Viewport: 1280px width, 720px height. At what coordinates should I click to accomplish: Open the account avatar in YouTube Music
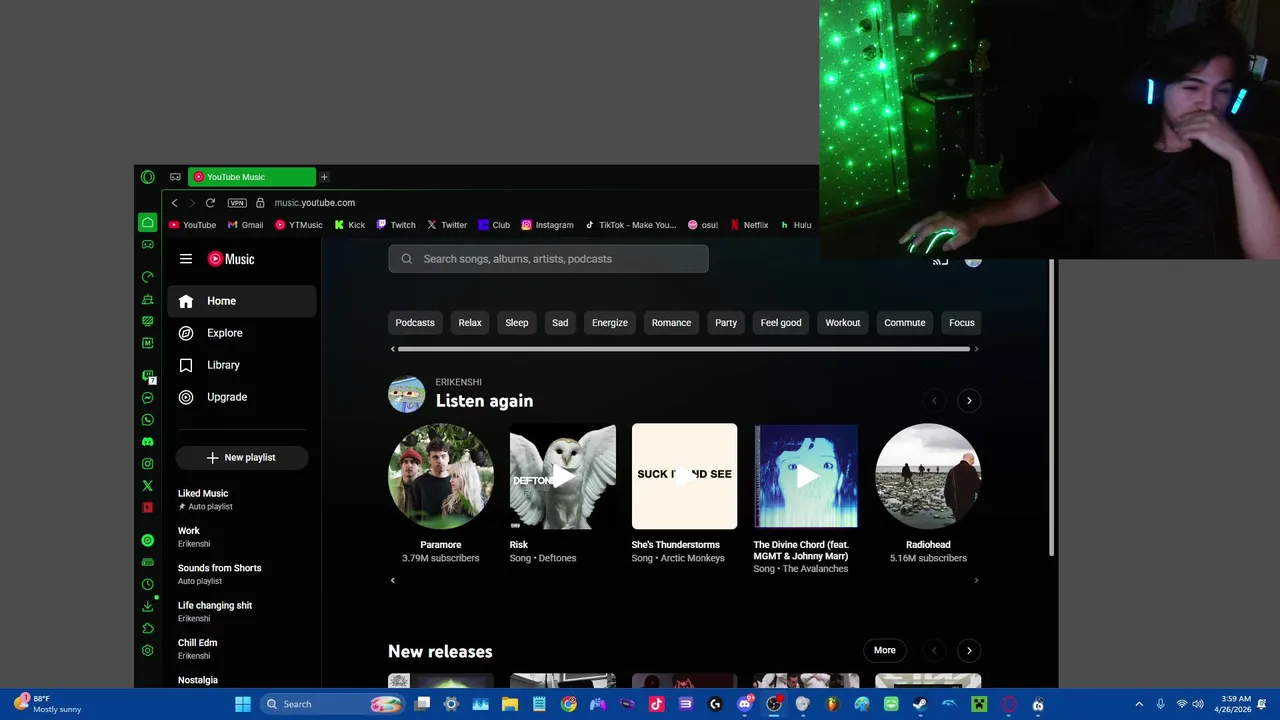[973, 262]
